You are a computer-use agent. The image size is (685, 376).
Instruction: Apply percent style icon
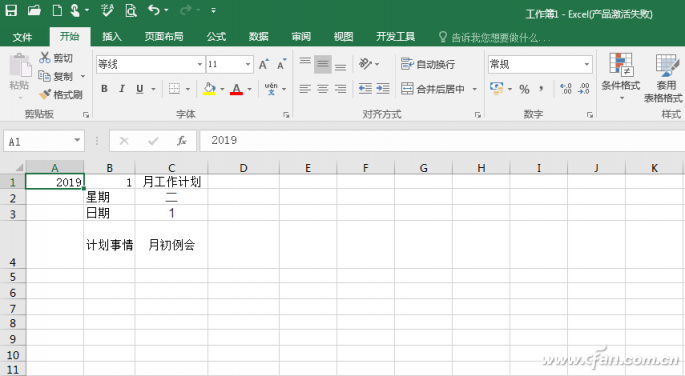[x=524, y=89]
